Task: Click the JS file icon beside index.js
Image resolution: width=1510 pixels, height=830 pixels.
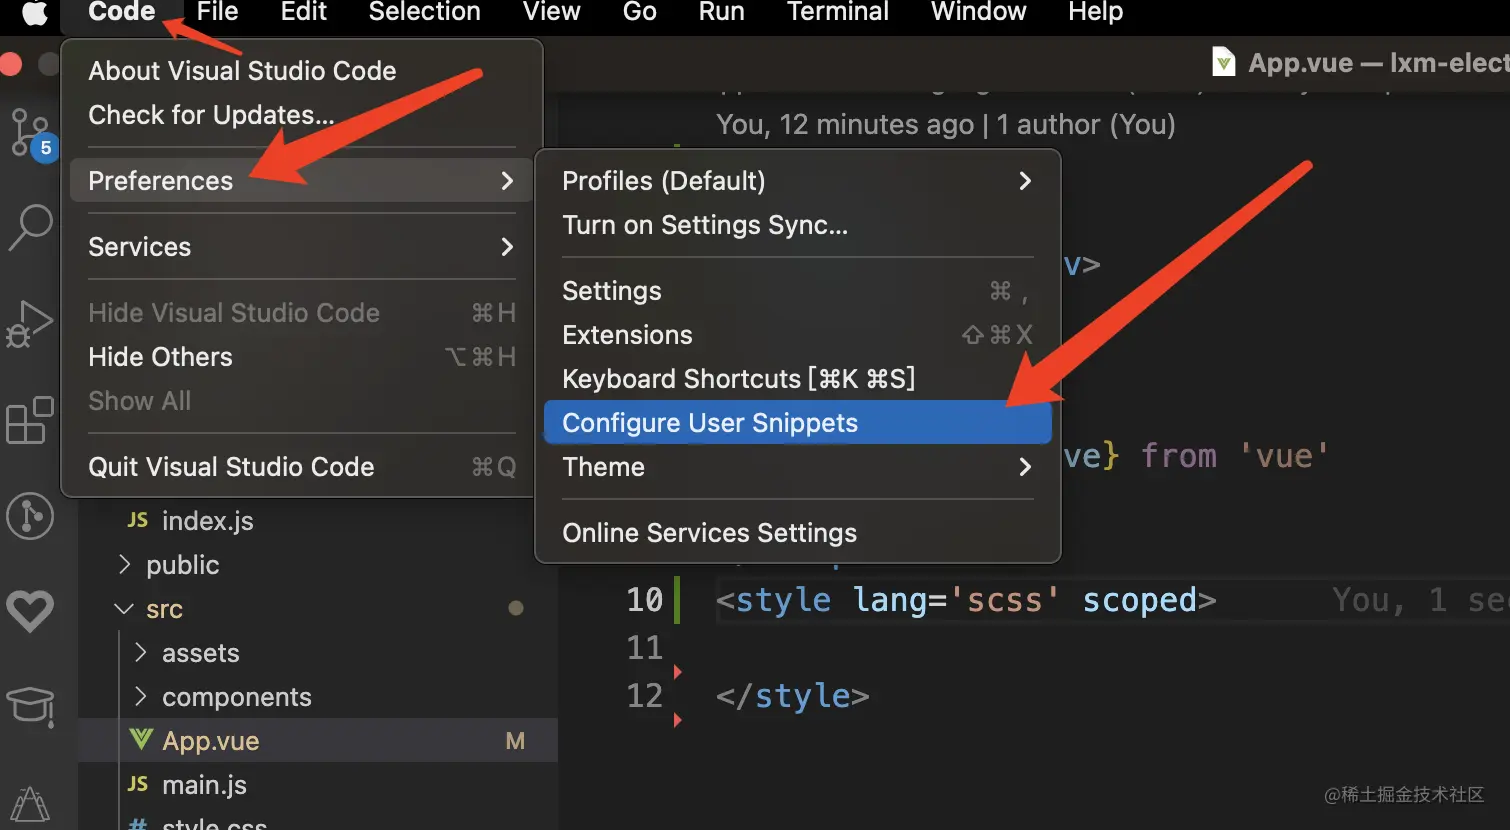Action: 138,521
